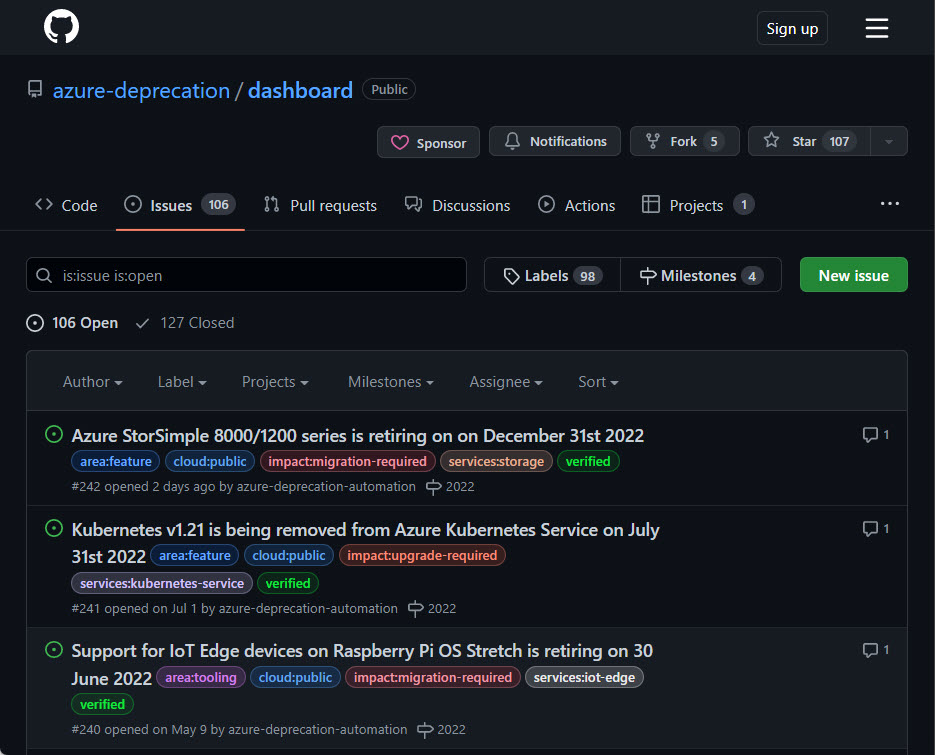Click comment icon on IoT Edge issue
The width and height of the screenshot is (935, 755).
click(x=870, y=650)
